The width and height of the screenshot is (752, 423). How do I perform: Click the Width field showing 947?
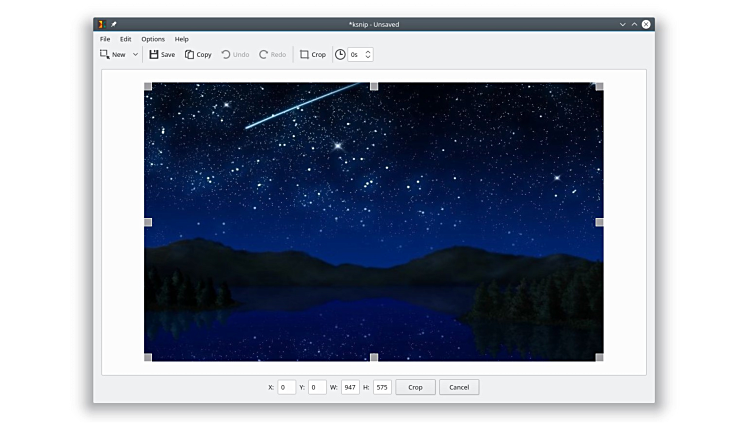(350, 387)
